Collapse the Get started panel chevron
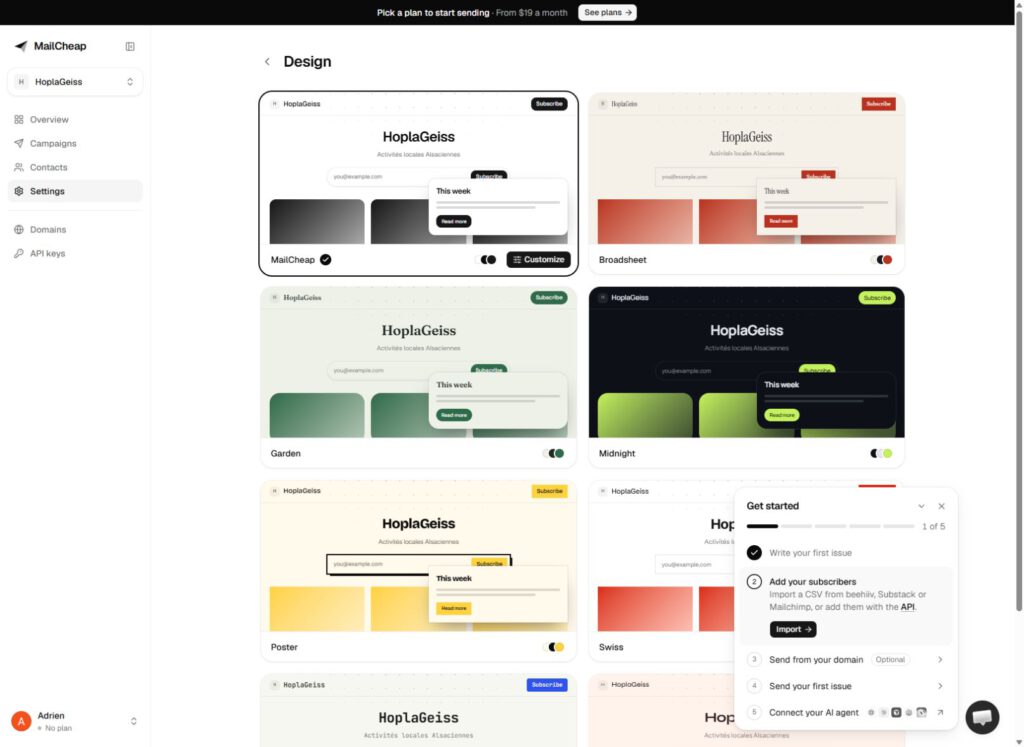 click(921, 506)
